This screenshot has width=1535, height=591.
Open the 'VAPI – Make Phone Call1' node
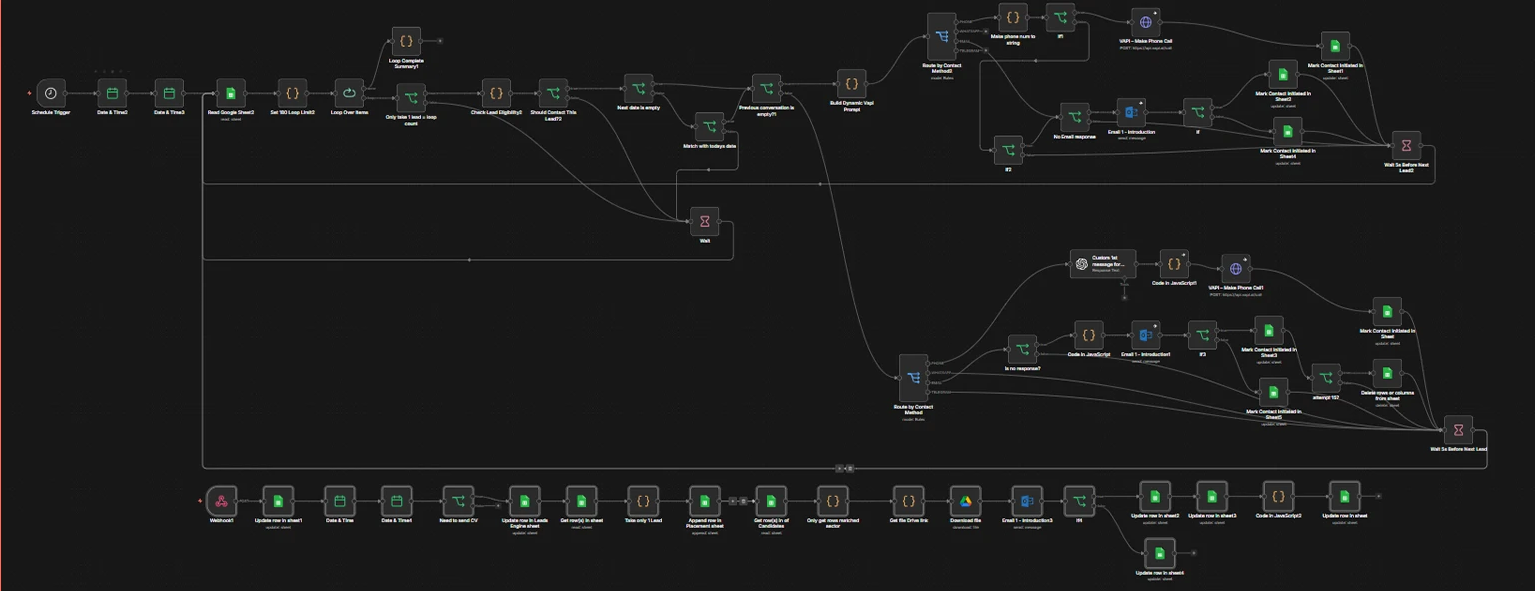pyautogui.click(x=1236, y=268)
